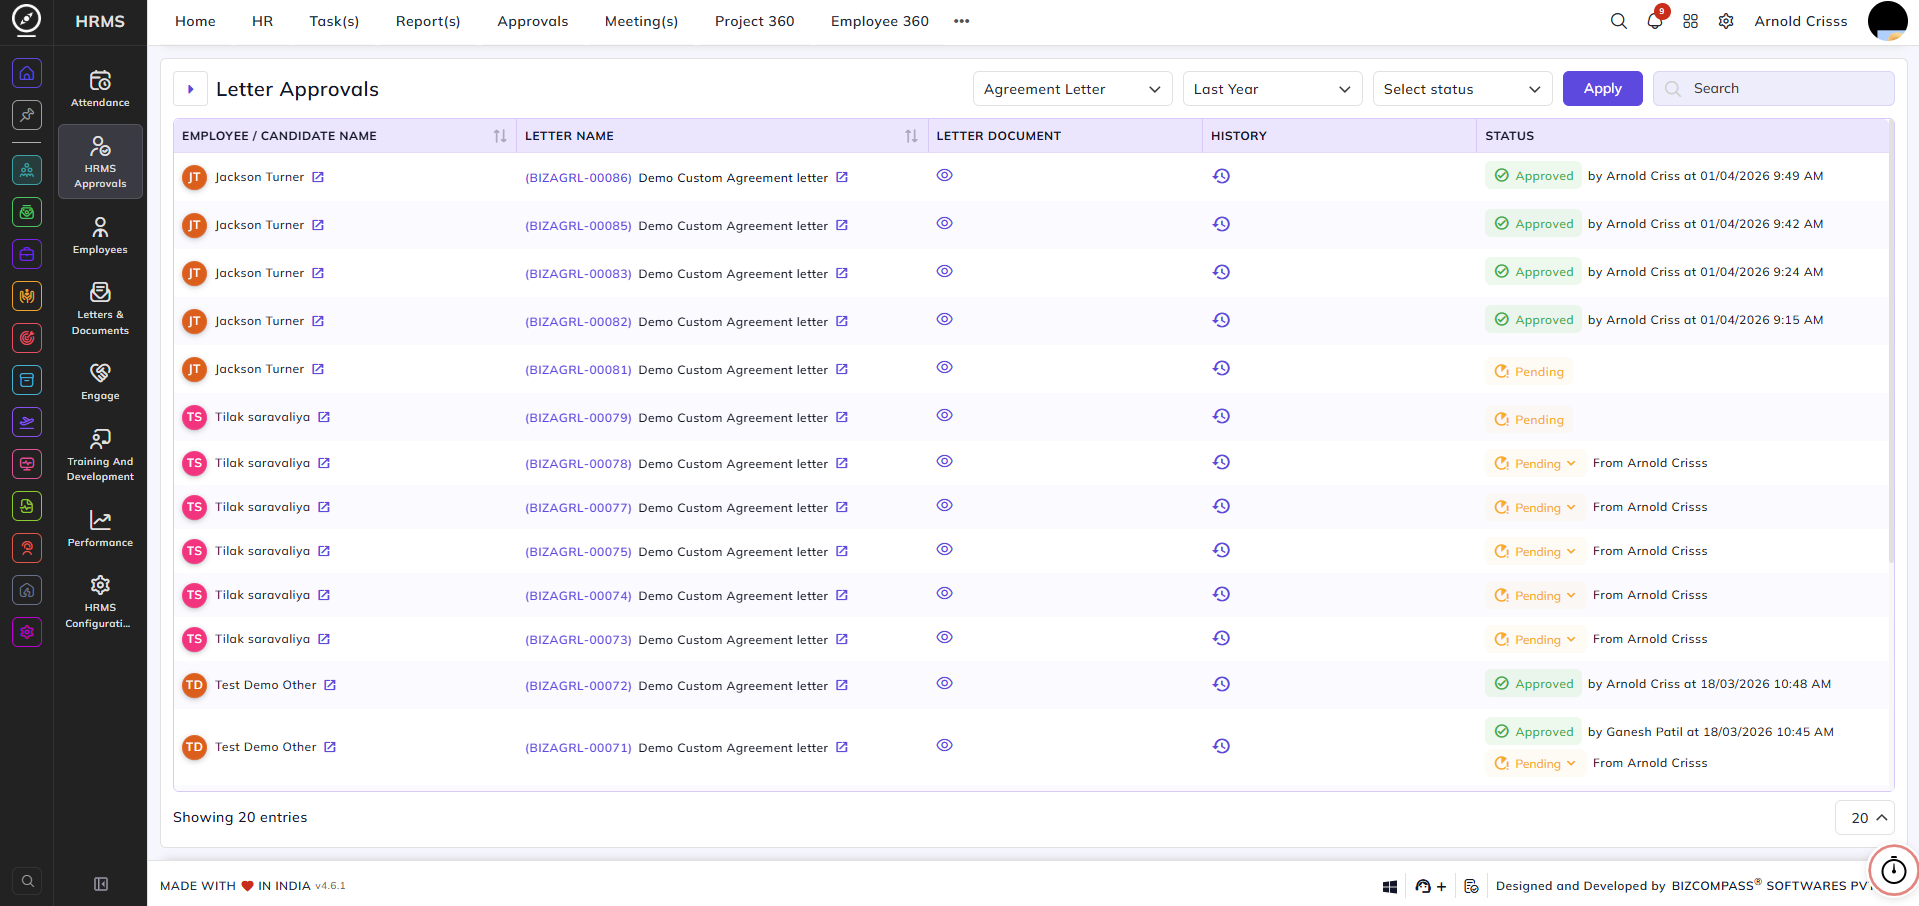1919x906 pixels.
Task: Open BIZAGRL-00079 letter link
Action: [x=578, y=418]
